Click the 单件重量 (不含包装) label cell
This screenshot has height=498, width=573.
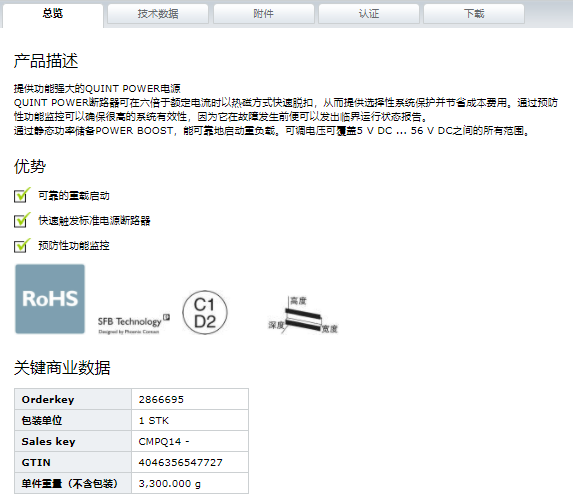click(73, 483)
